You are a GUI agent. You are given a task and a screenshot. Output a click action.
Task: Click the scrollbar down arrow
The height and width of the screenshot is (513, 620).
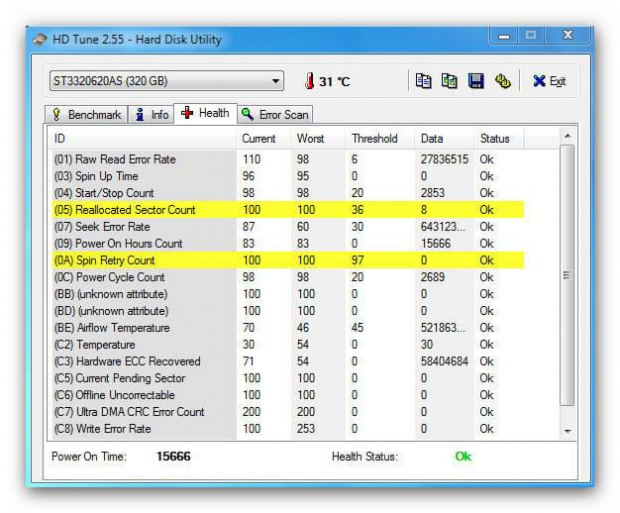click(x=567, y=431)
